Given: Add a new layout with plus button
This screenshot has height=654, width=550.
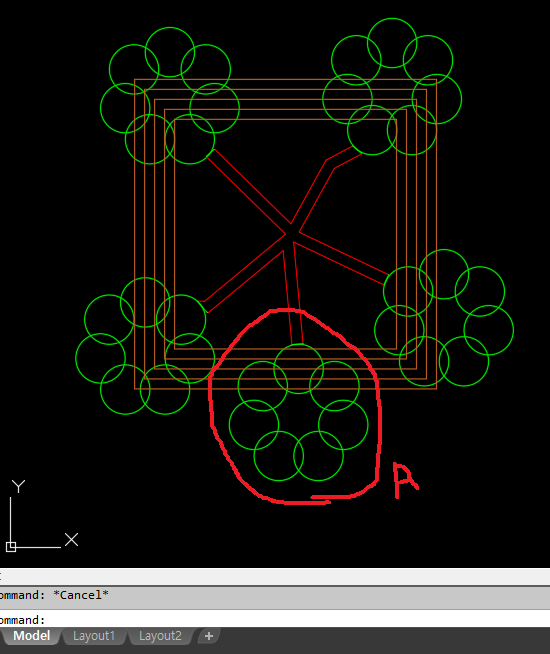Looking at the screenshot, I should [x=209, y=636].
